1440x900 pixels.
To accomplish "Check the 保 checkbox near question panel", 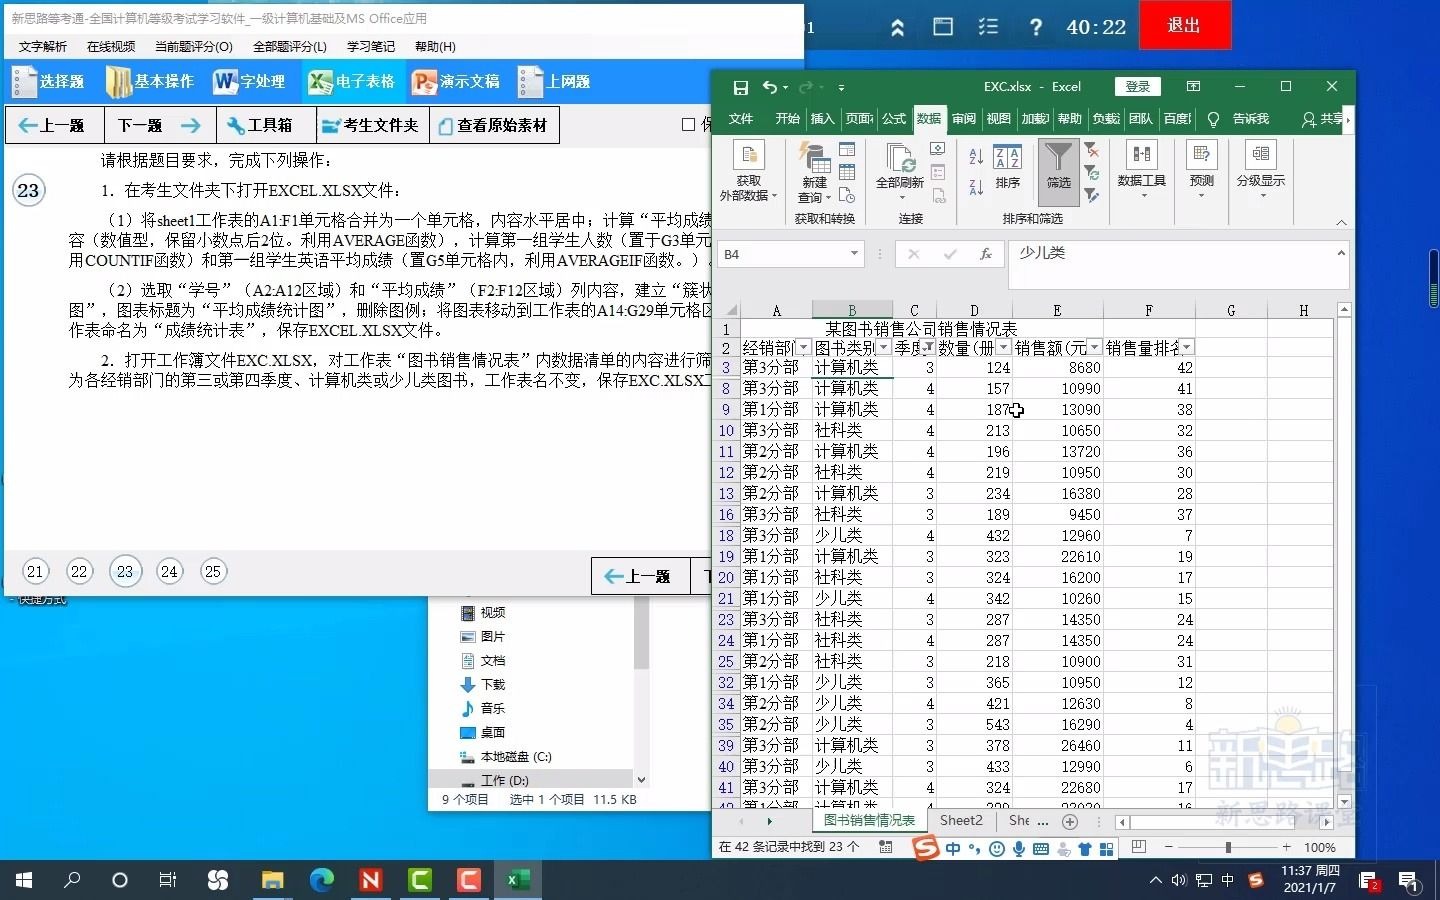I will pos(686,124).
